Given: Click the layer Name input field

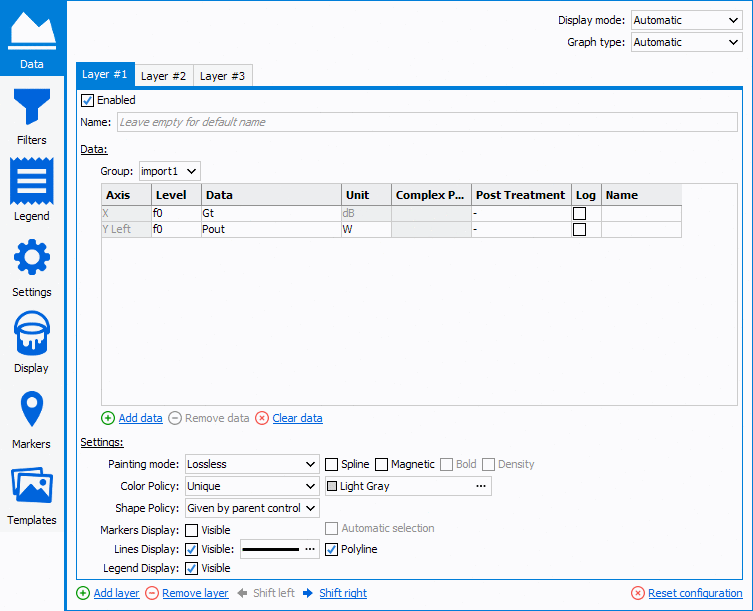Looking at the screenshot, I should point(427,122).
